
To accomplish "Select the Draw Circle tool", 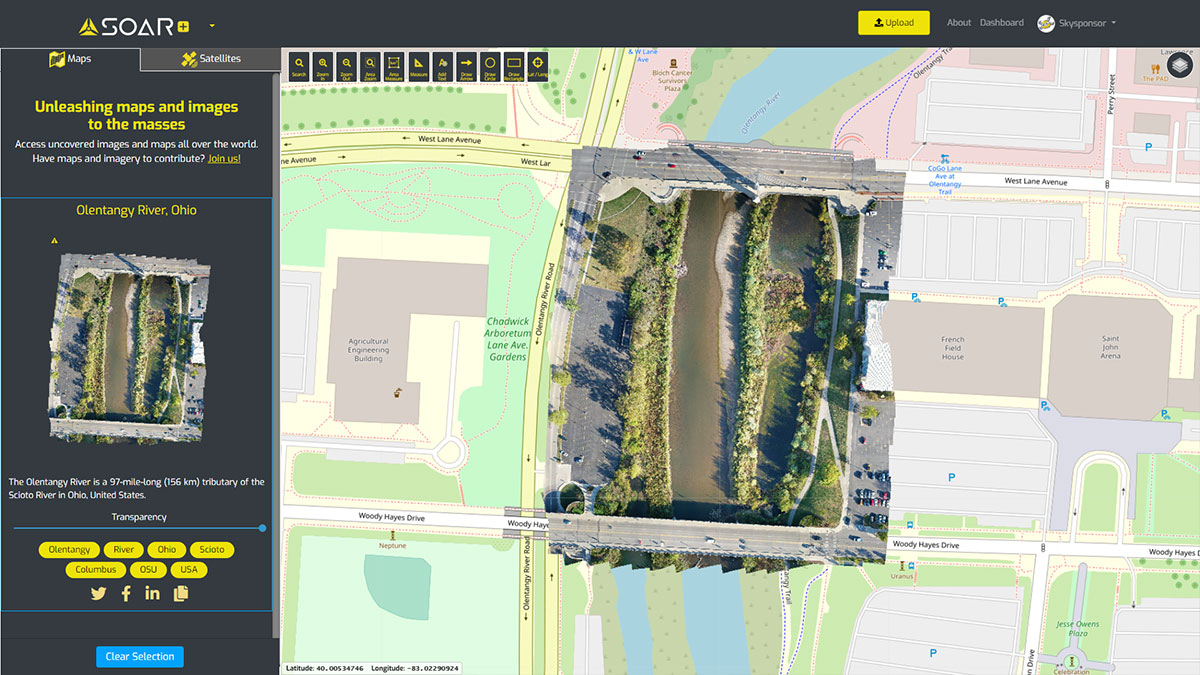I will (x=490, y=65).
